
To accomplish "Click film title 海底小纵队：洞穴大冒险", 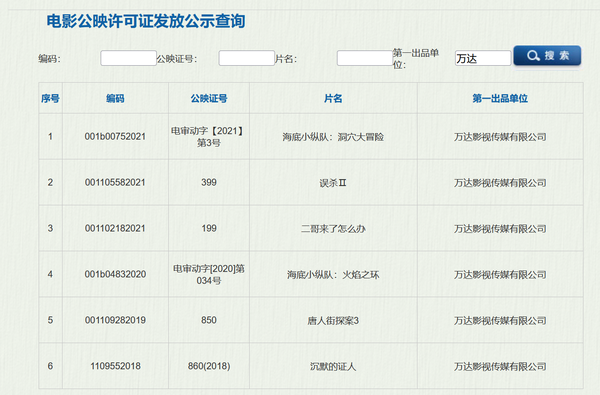I will [x=333, y=137].
